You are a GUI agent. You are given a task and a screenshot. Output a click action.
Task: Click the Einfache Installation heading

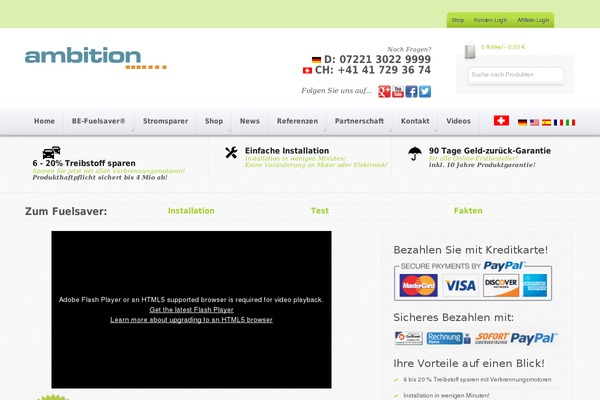click(287, 151)
